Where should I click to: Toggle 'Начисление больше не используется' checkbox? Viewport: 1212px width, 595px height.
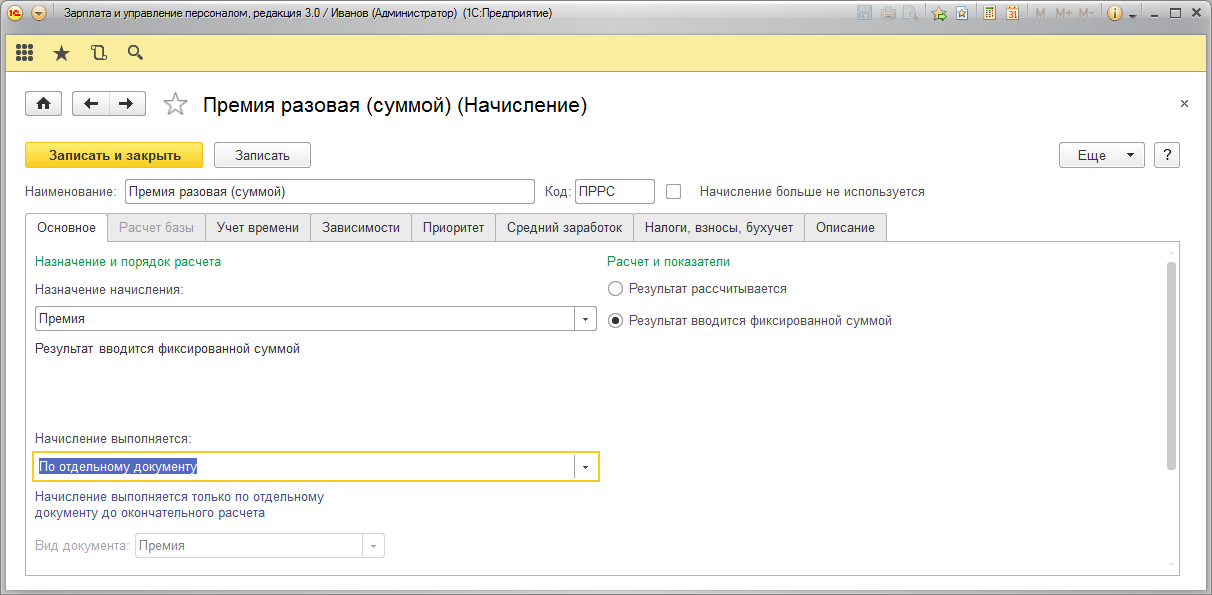point(673,191)
